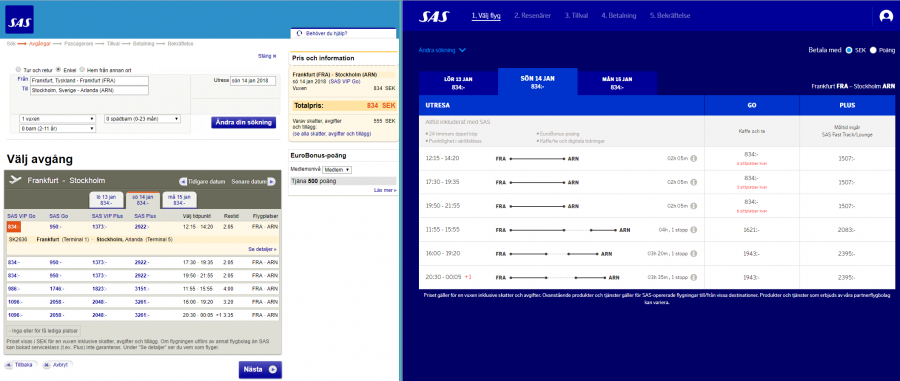This screenshot has width=900, height=381.
Task: Open the Se detaljer link
Action: (x=262, y=250)
